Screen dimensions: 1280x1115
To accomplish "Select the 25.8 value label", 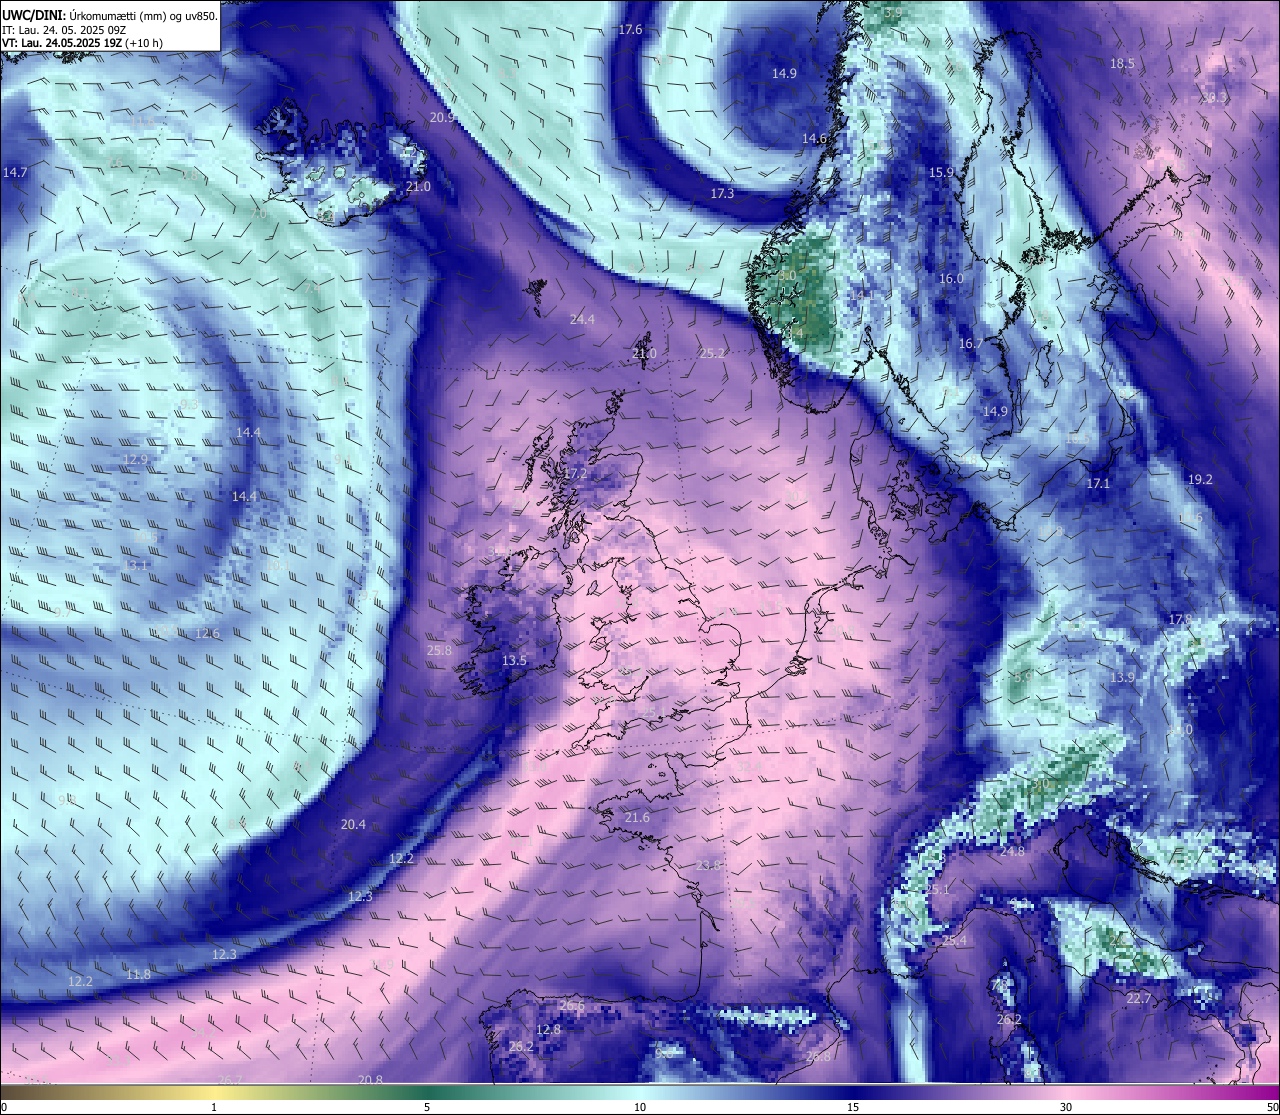I will coord(439,651).
